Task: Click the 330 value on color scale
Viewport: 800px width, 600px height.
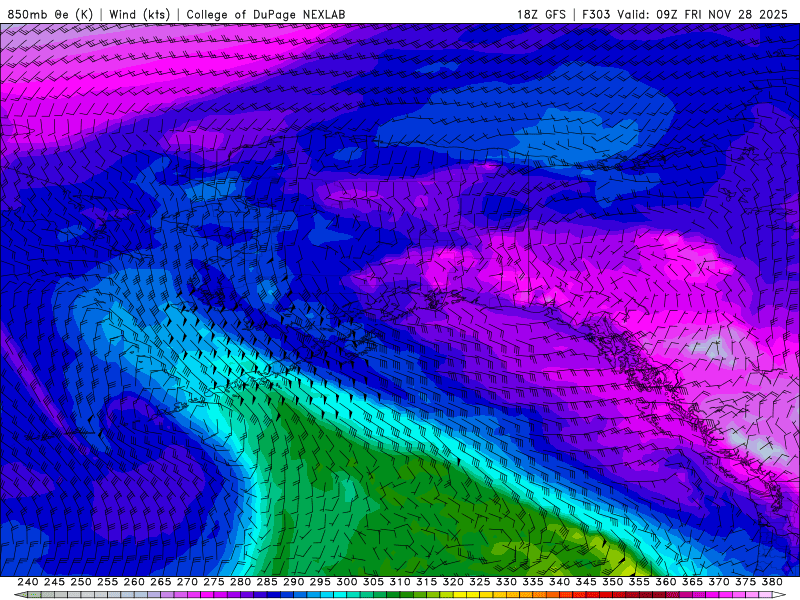Action: [x=506, y=582]
